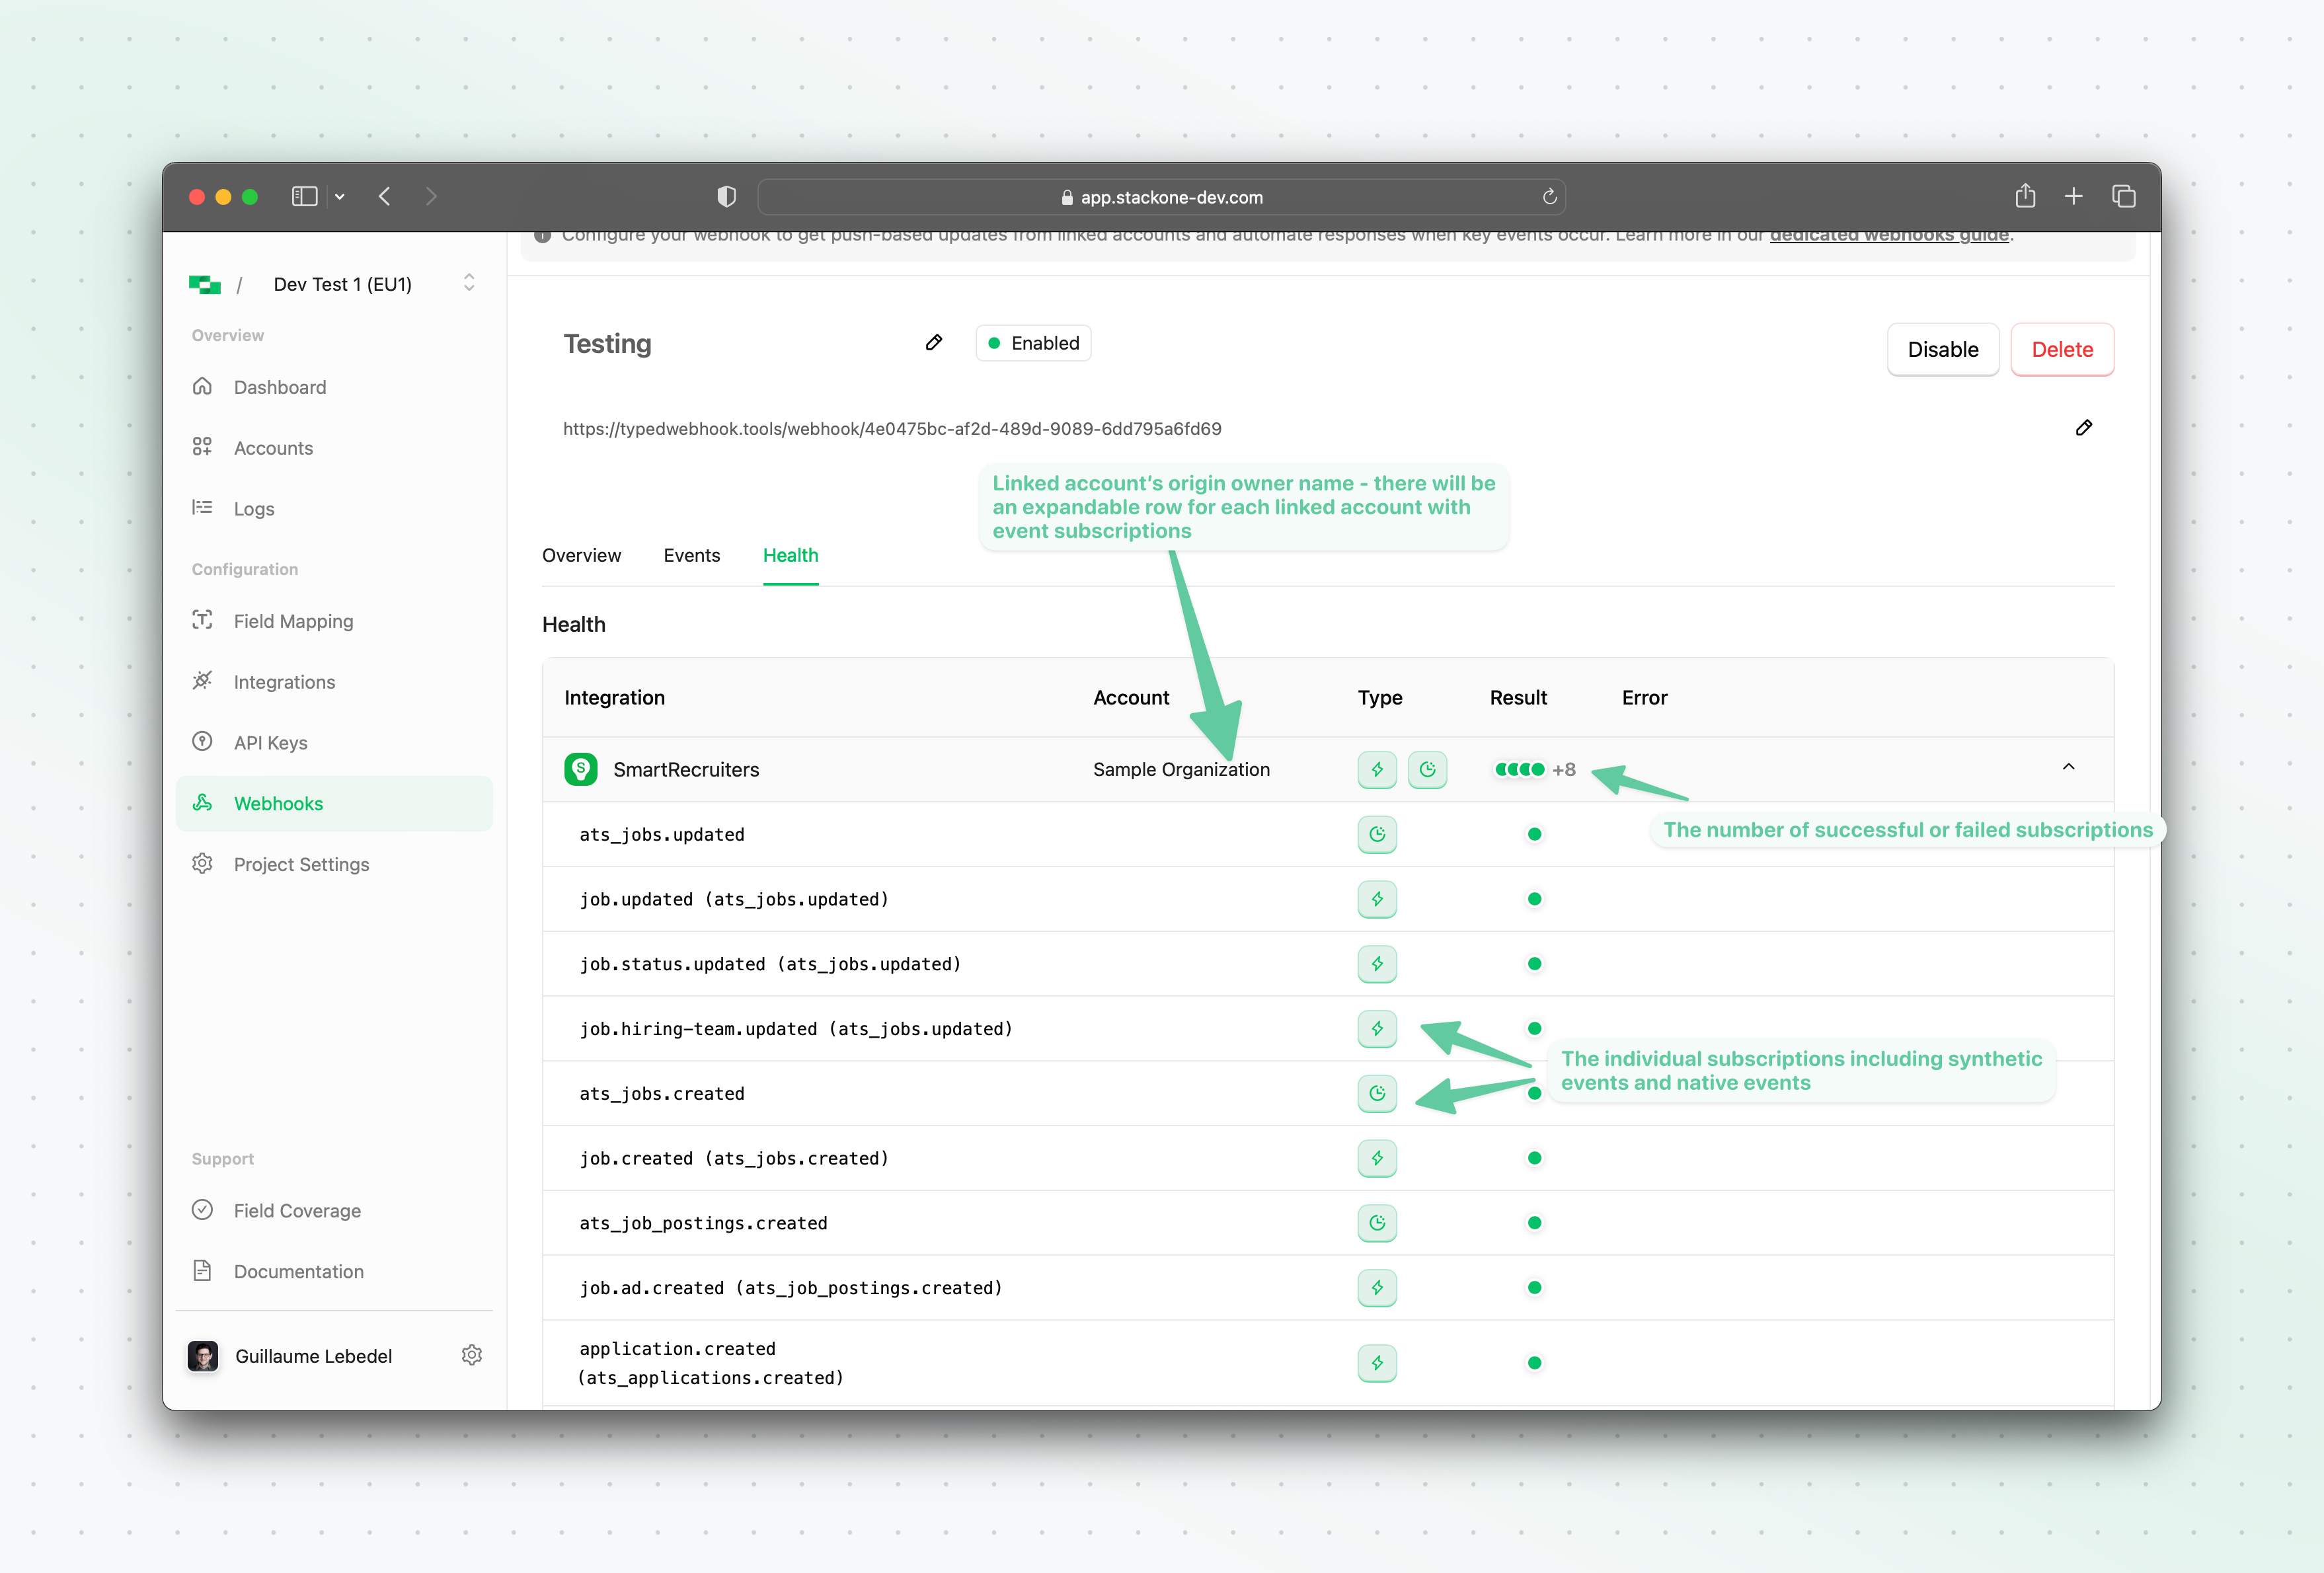Click the Sample Organization account cell
This screenshot has height=1573, width=2324.
pos(1181,769)
